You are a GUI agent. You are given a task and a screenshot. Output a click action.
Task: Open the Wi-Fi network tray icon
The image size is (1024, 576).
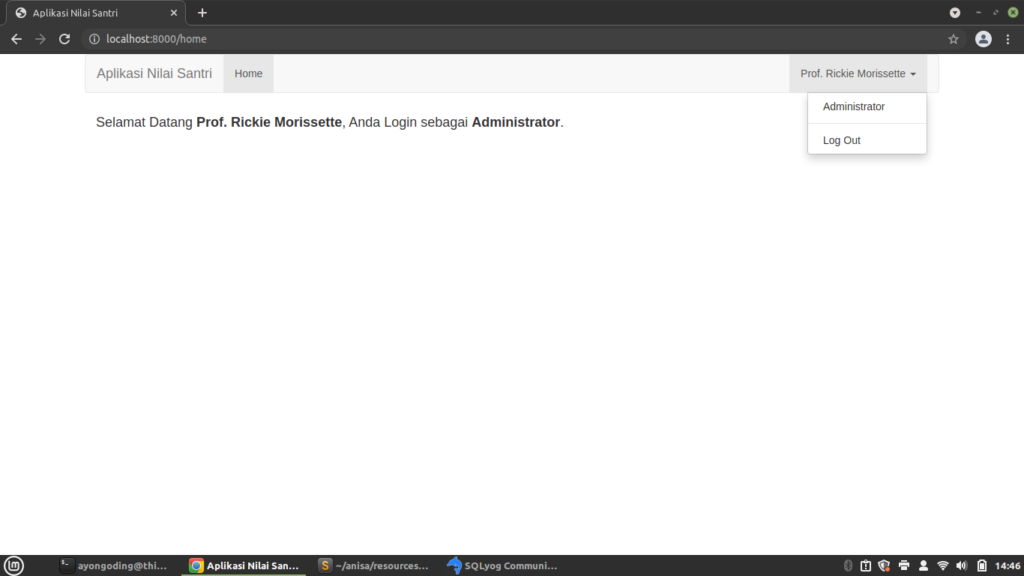pos(942,566)
